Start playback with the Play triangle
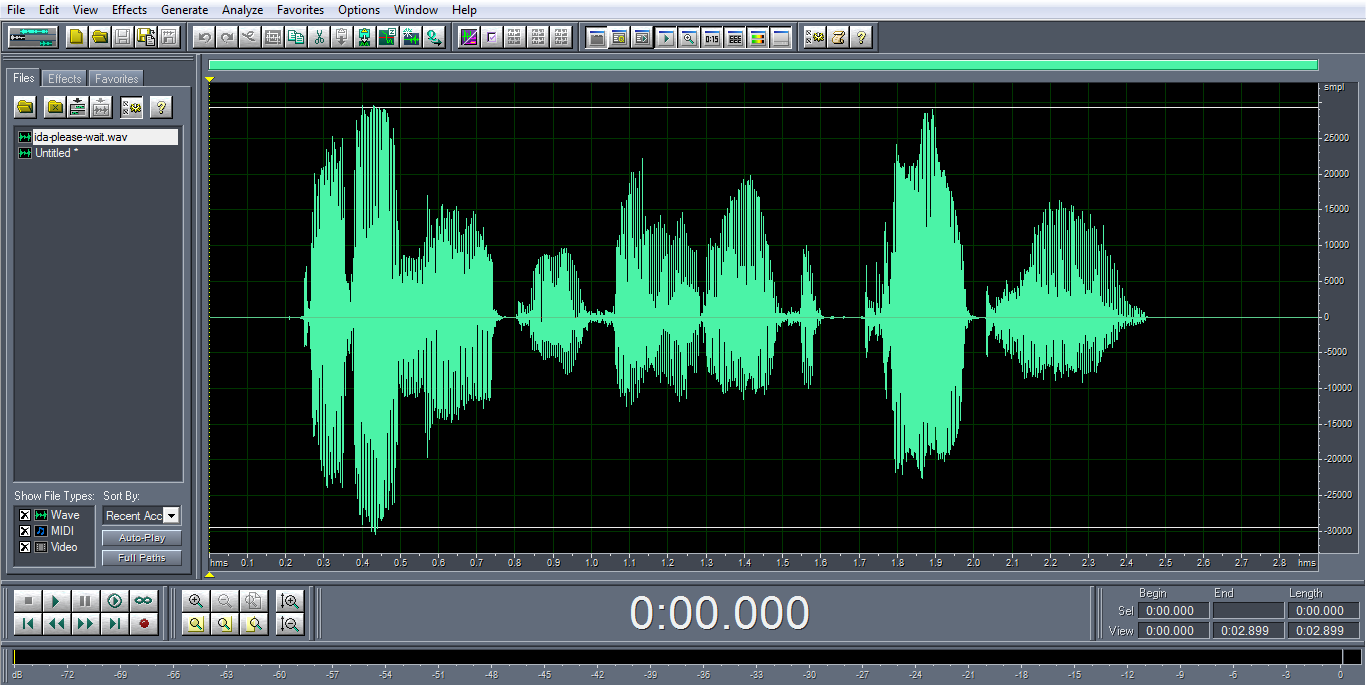Screen dimensions: 1366x685 (x=57, y=601)
